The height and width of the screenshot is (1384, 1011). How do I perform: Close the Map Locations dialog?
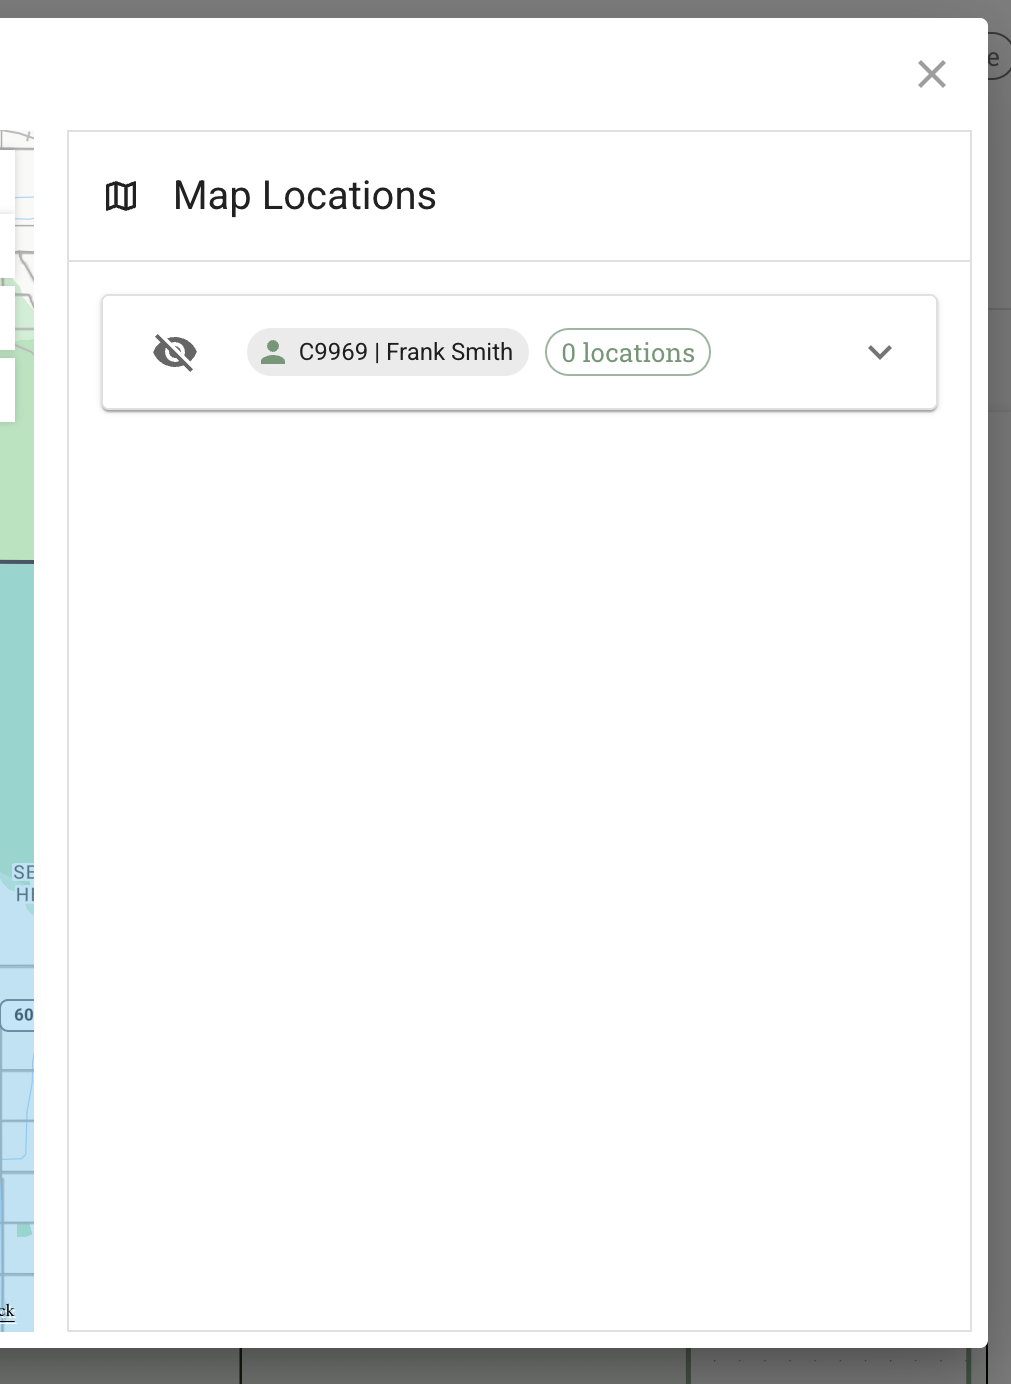click(x=931, y=74)
